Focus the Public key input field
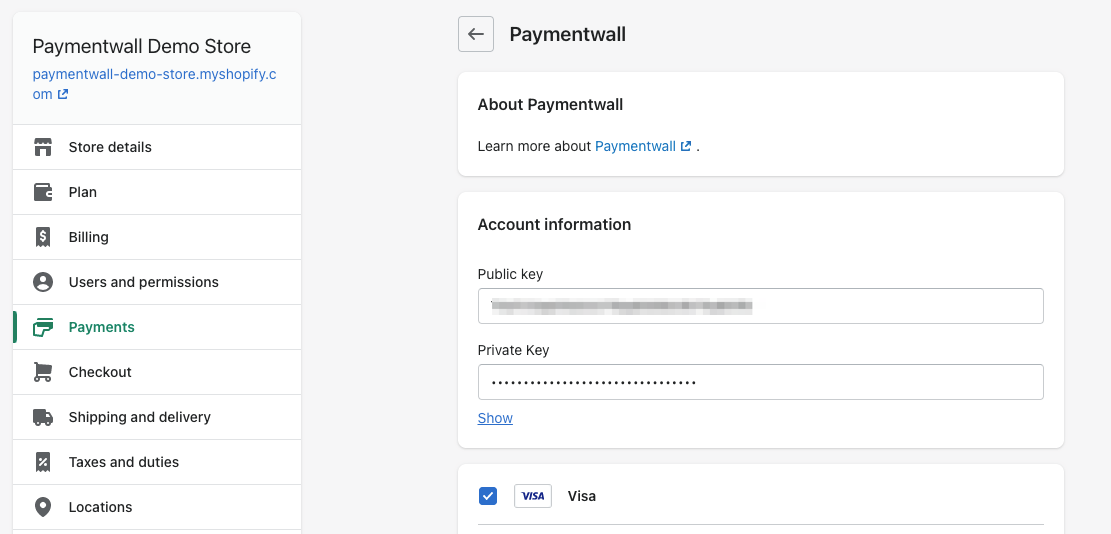1111x534 pixels. pos(761,306)
